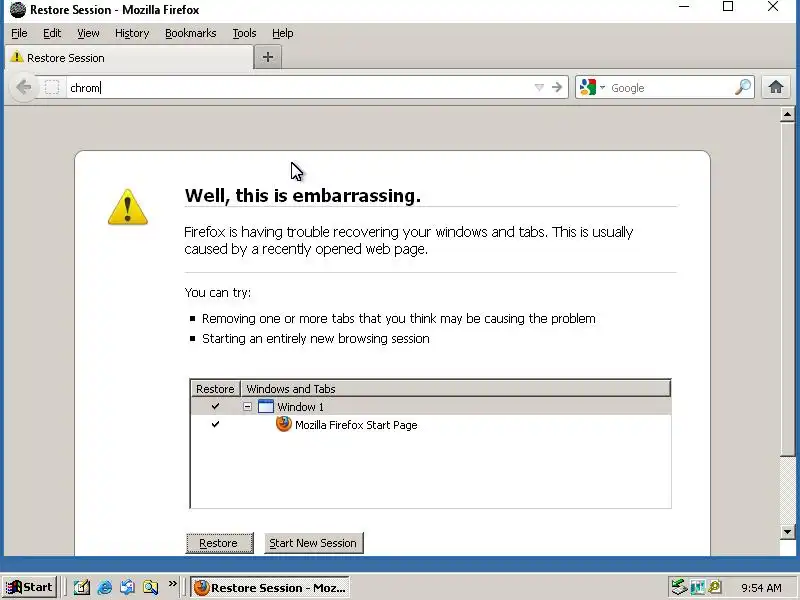Image resolution: width=800 pixels, height=600 pixels.
Task: Collapse the Window 1 tree node
Action: point(247,407)
